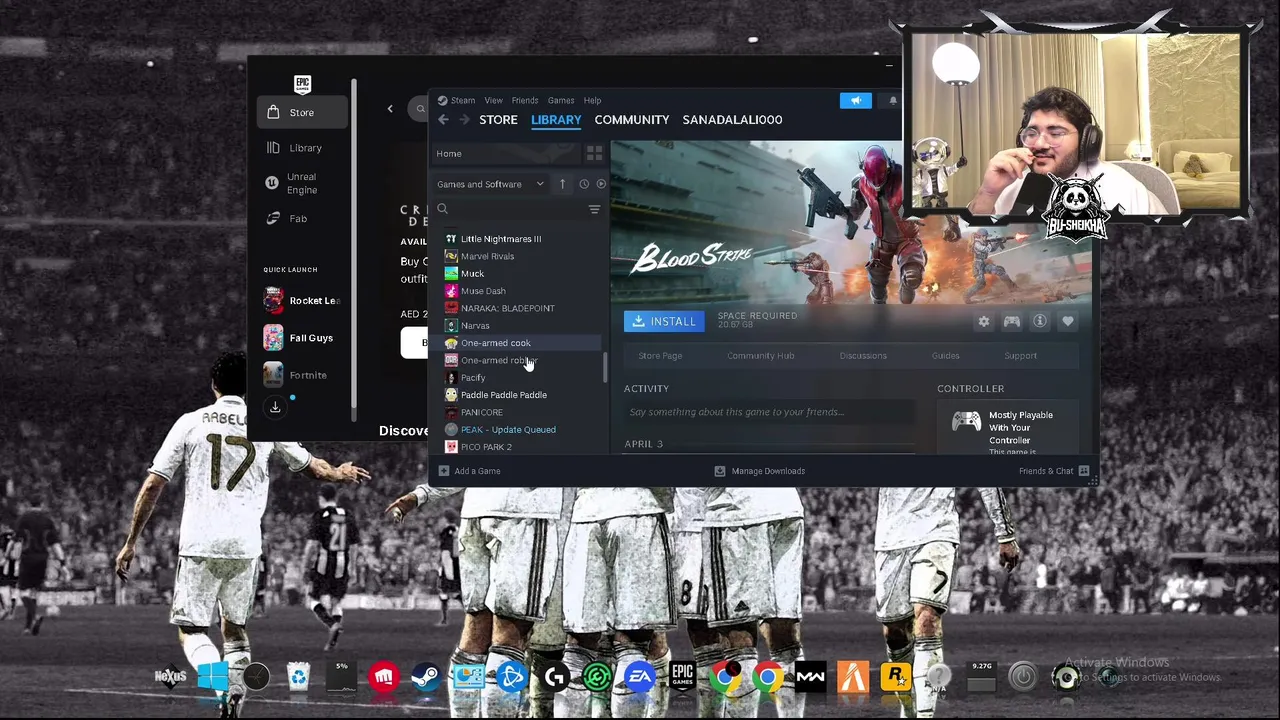
Task: Open Epic Games launcher from the dock
Action: tap(683, 677)
